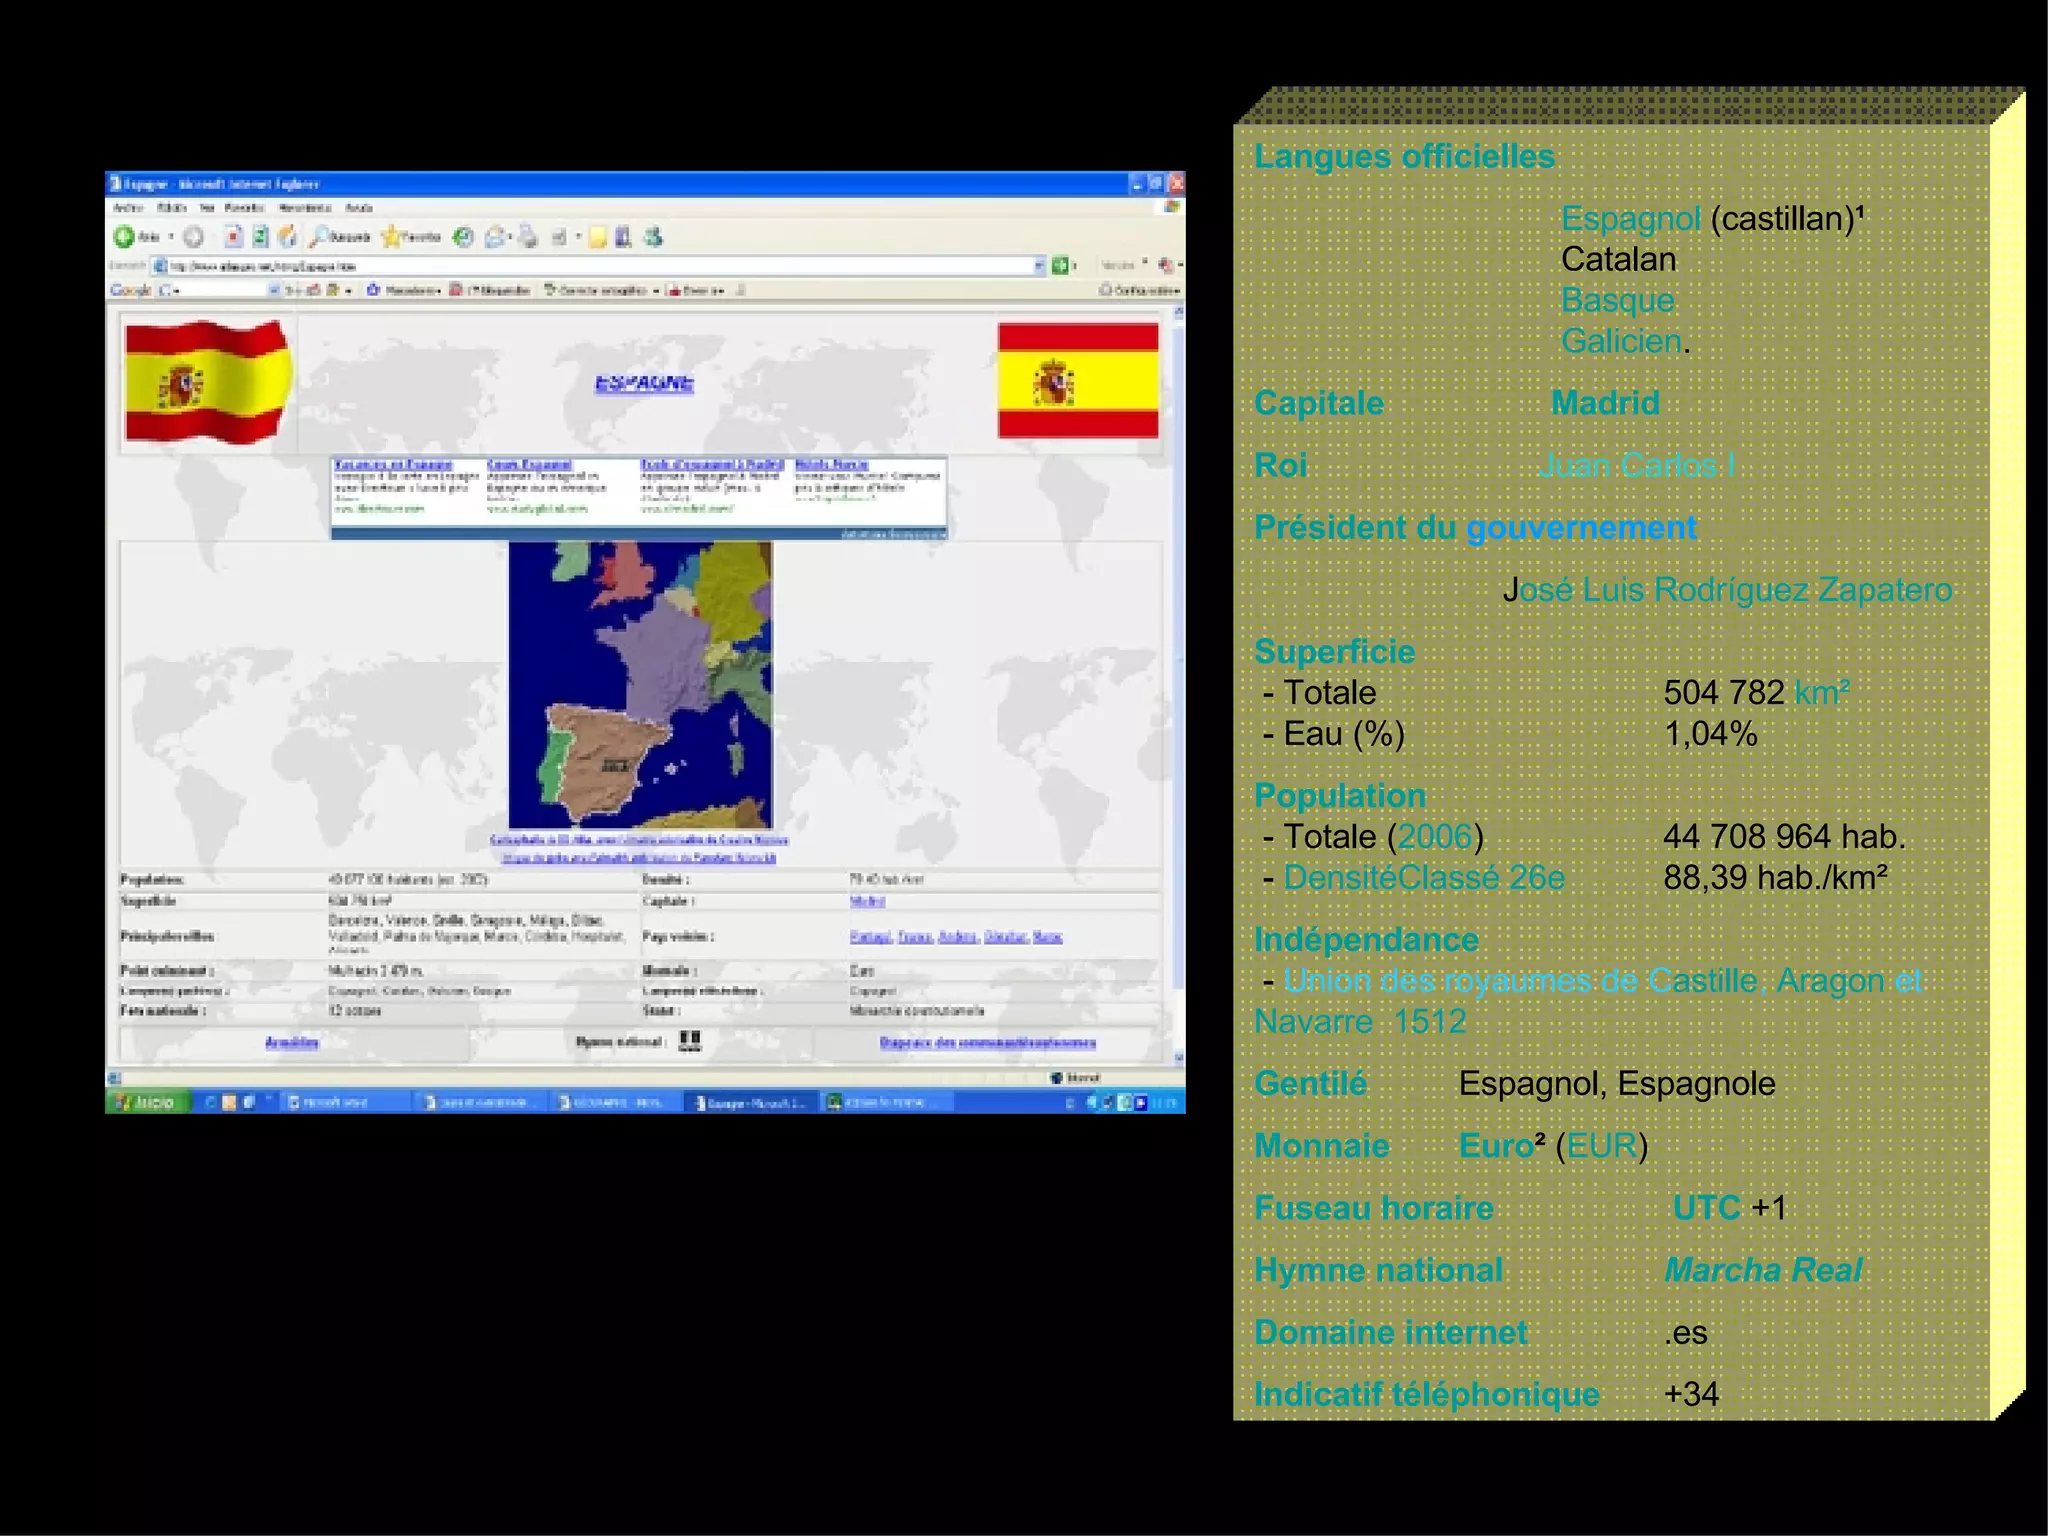
Task: Click the waving Spanish flag image
Action: [208, 382]
